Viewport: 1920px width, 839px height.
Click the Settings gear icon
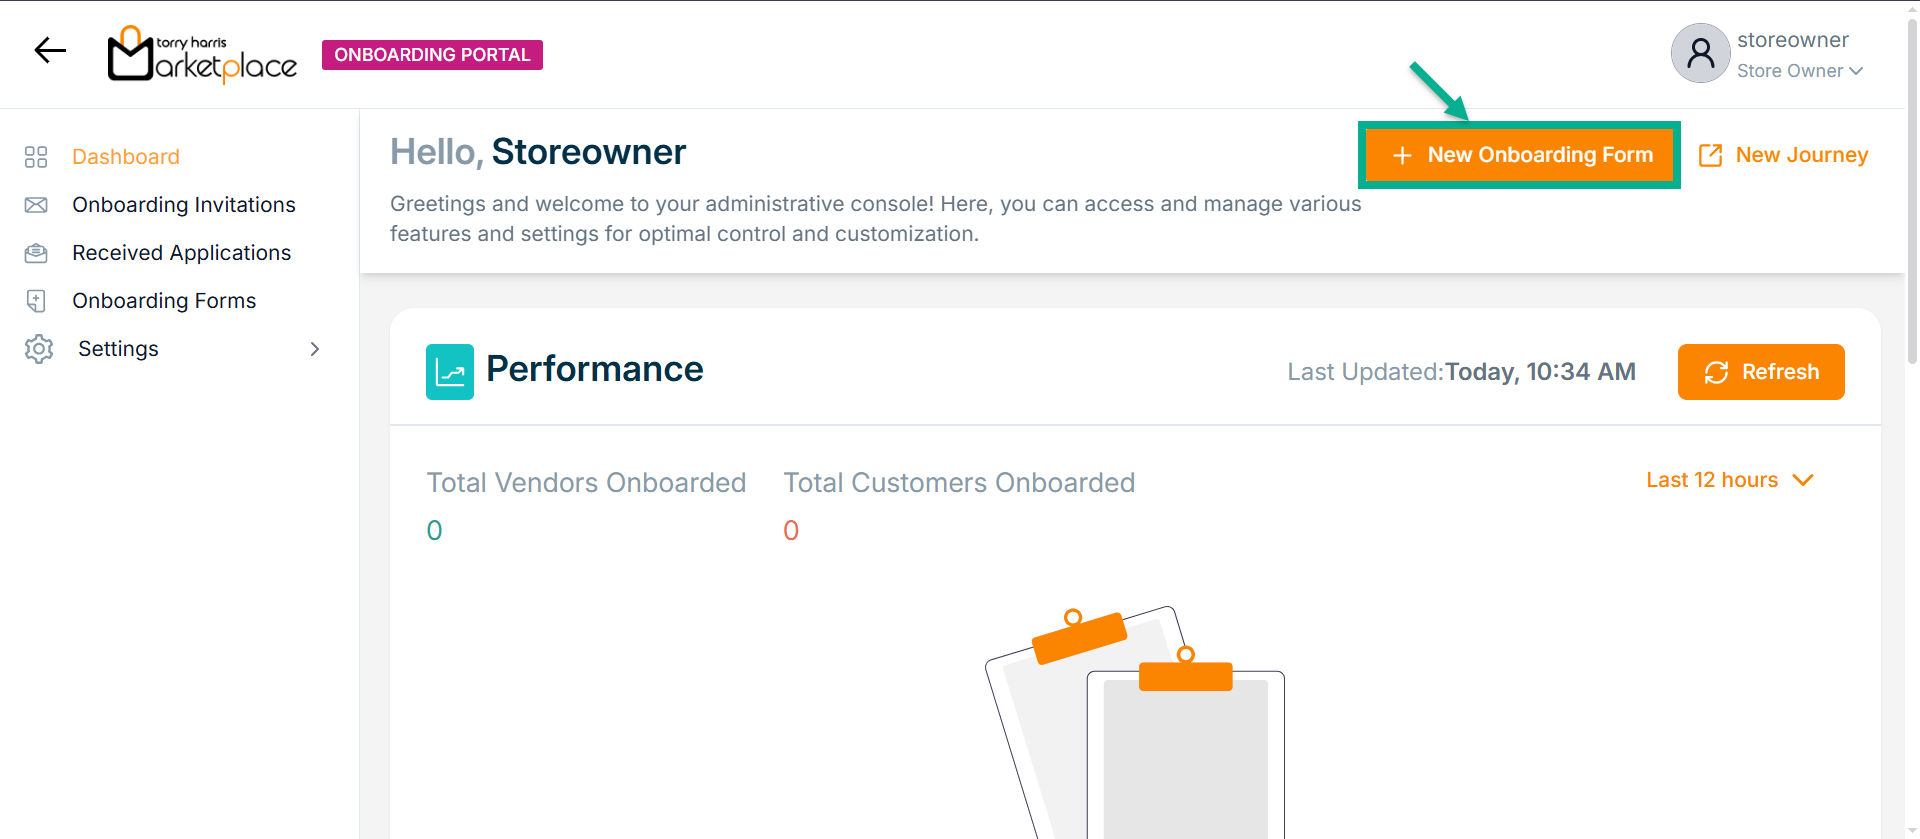[x=38, y=349]
